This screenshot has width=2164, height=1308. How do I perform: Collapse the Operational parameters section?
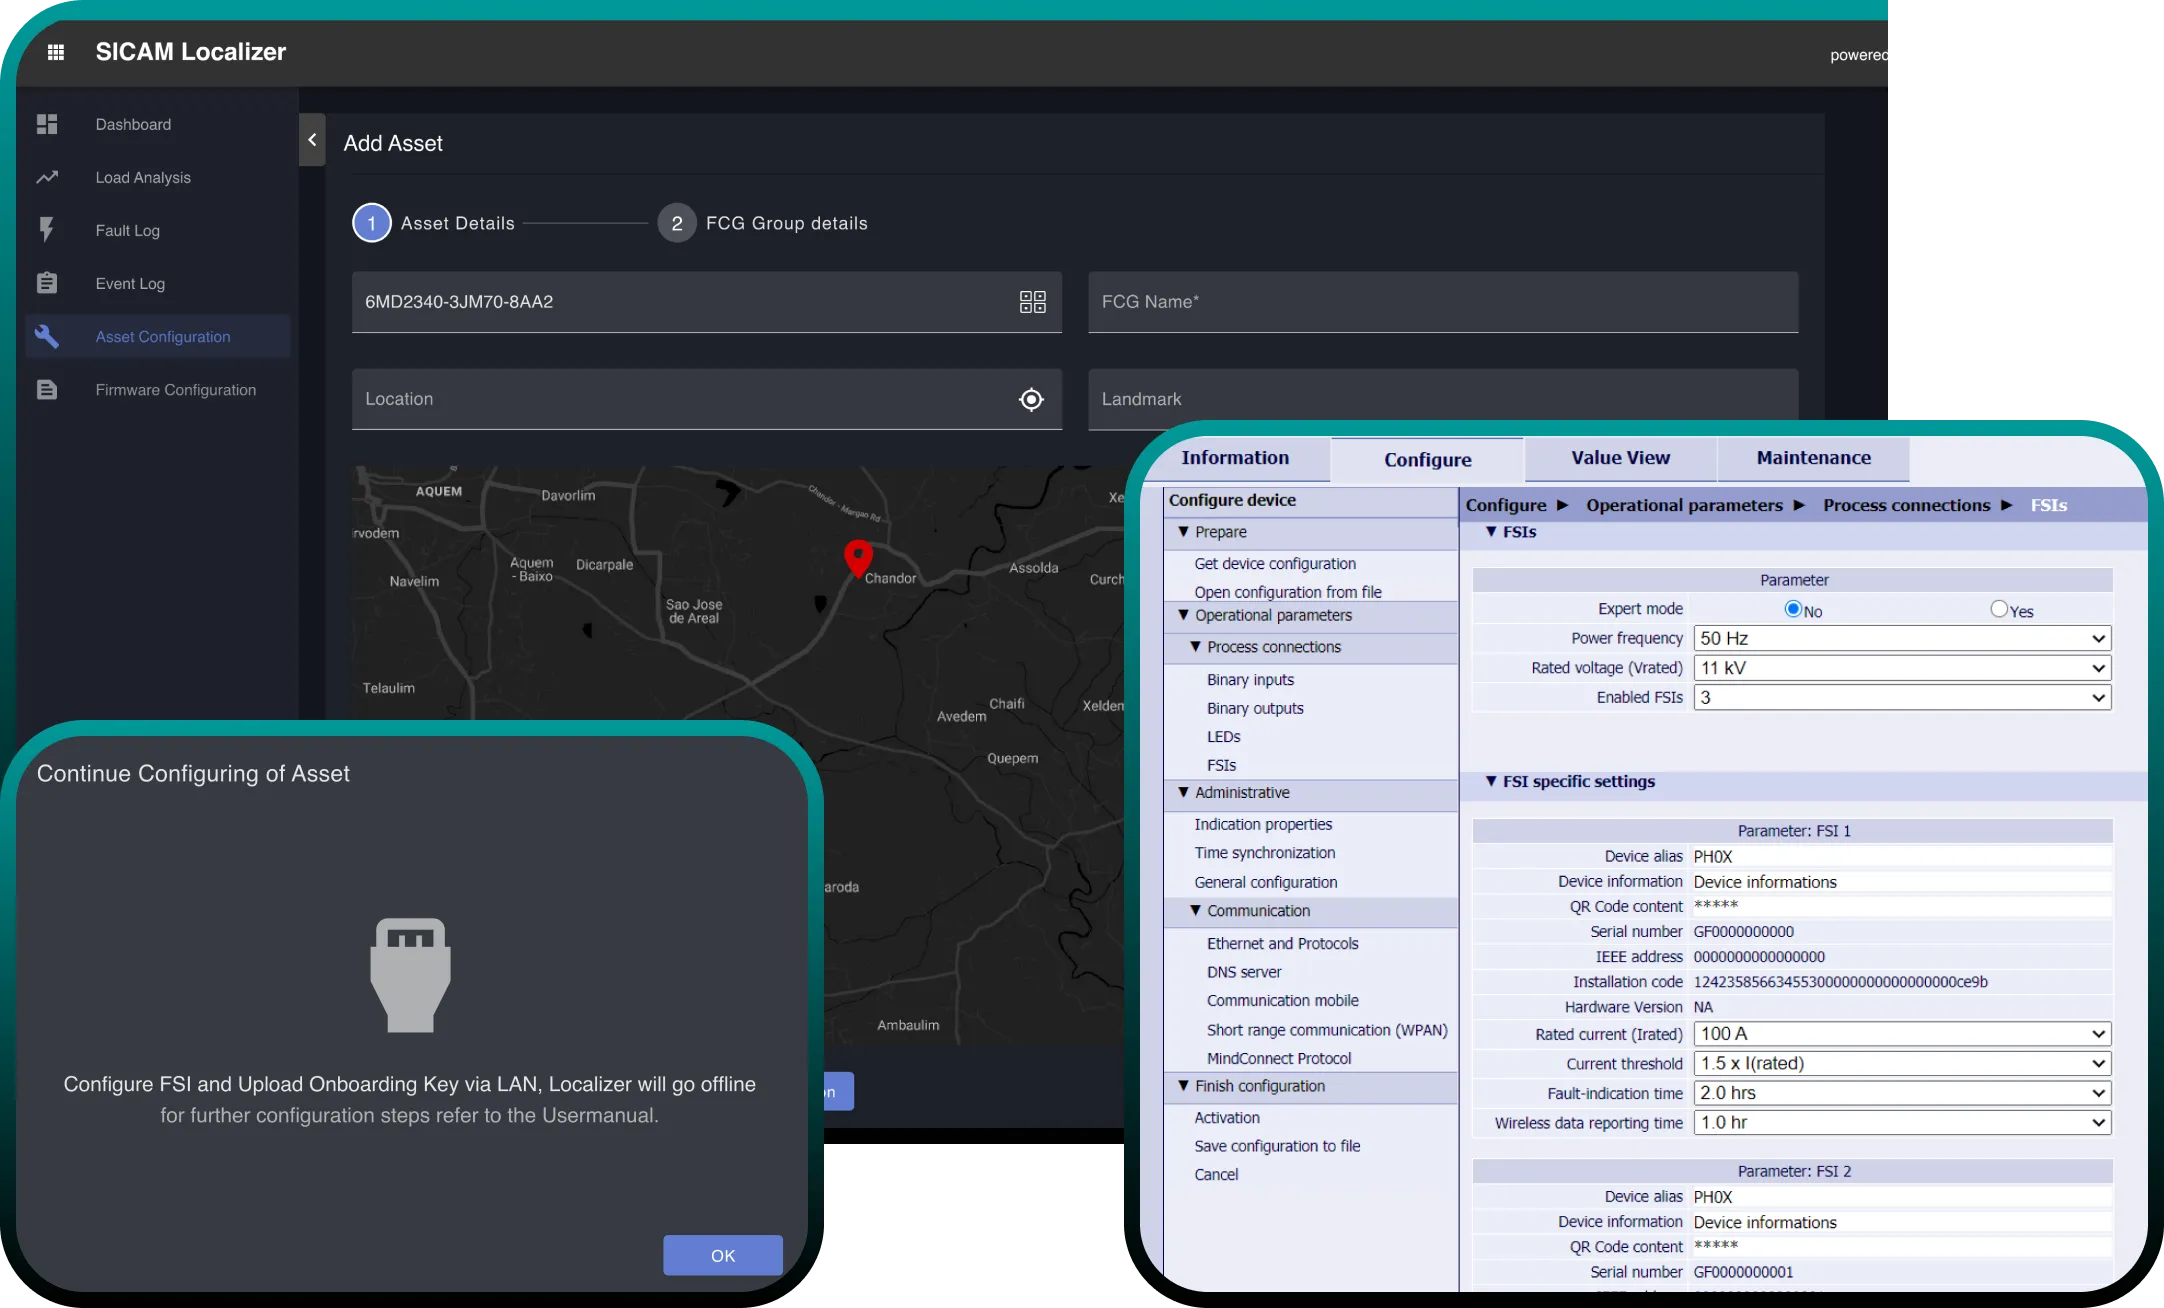pyautogui.click(x=1184, y=615)
